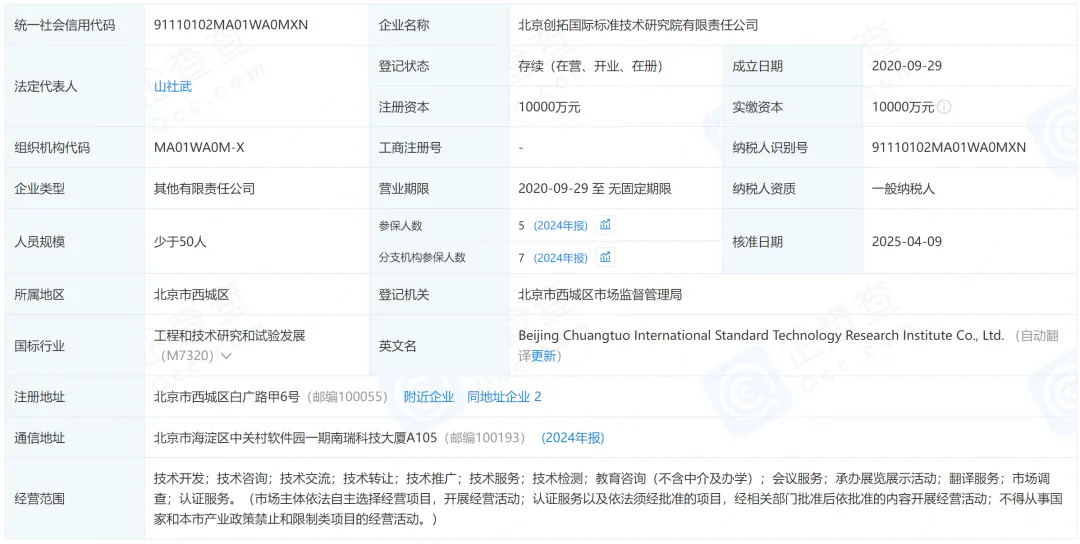Click the postal code 邮编100055
Image resolution: width=1080 pixels, height=544 pixels.
346,397
